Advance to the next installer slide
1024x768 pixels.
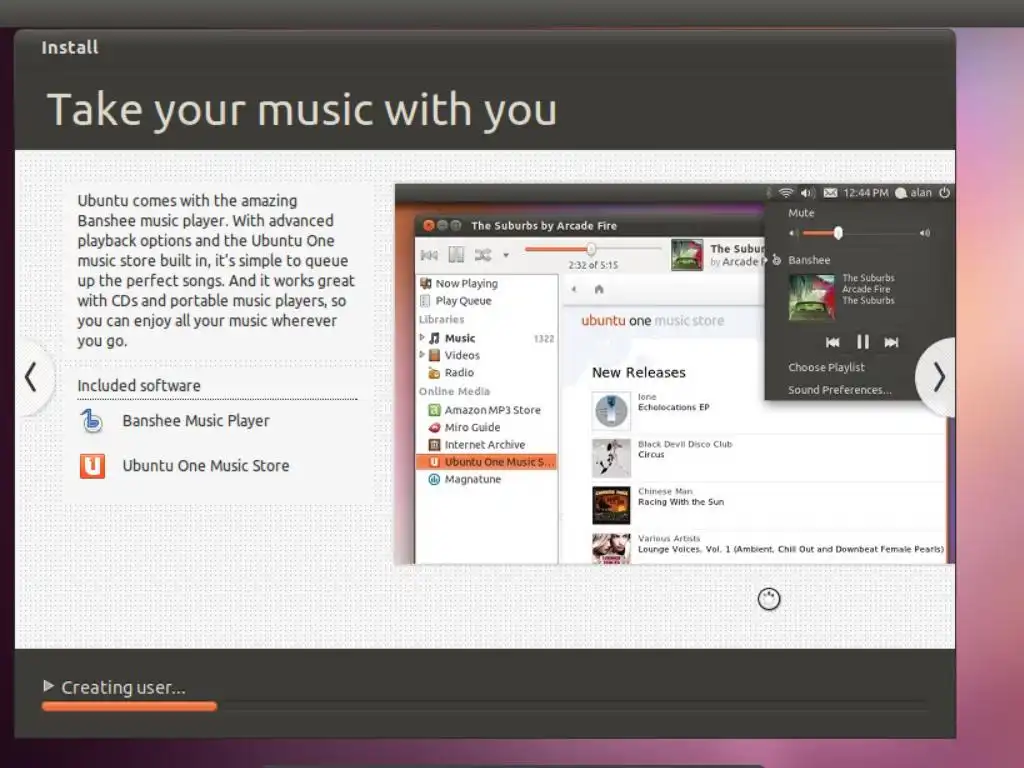[938, 377]
